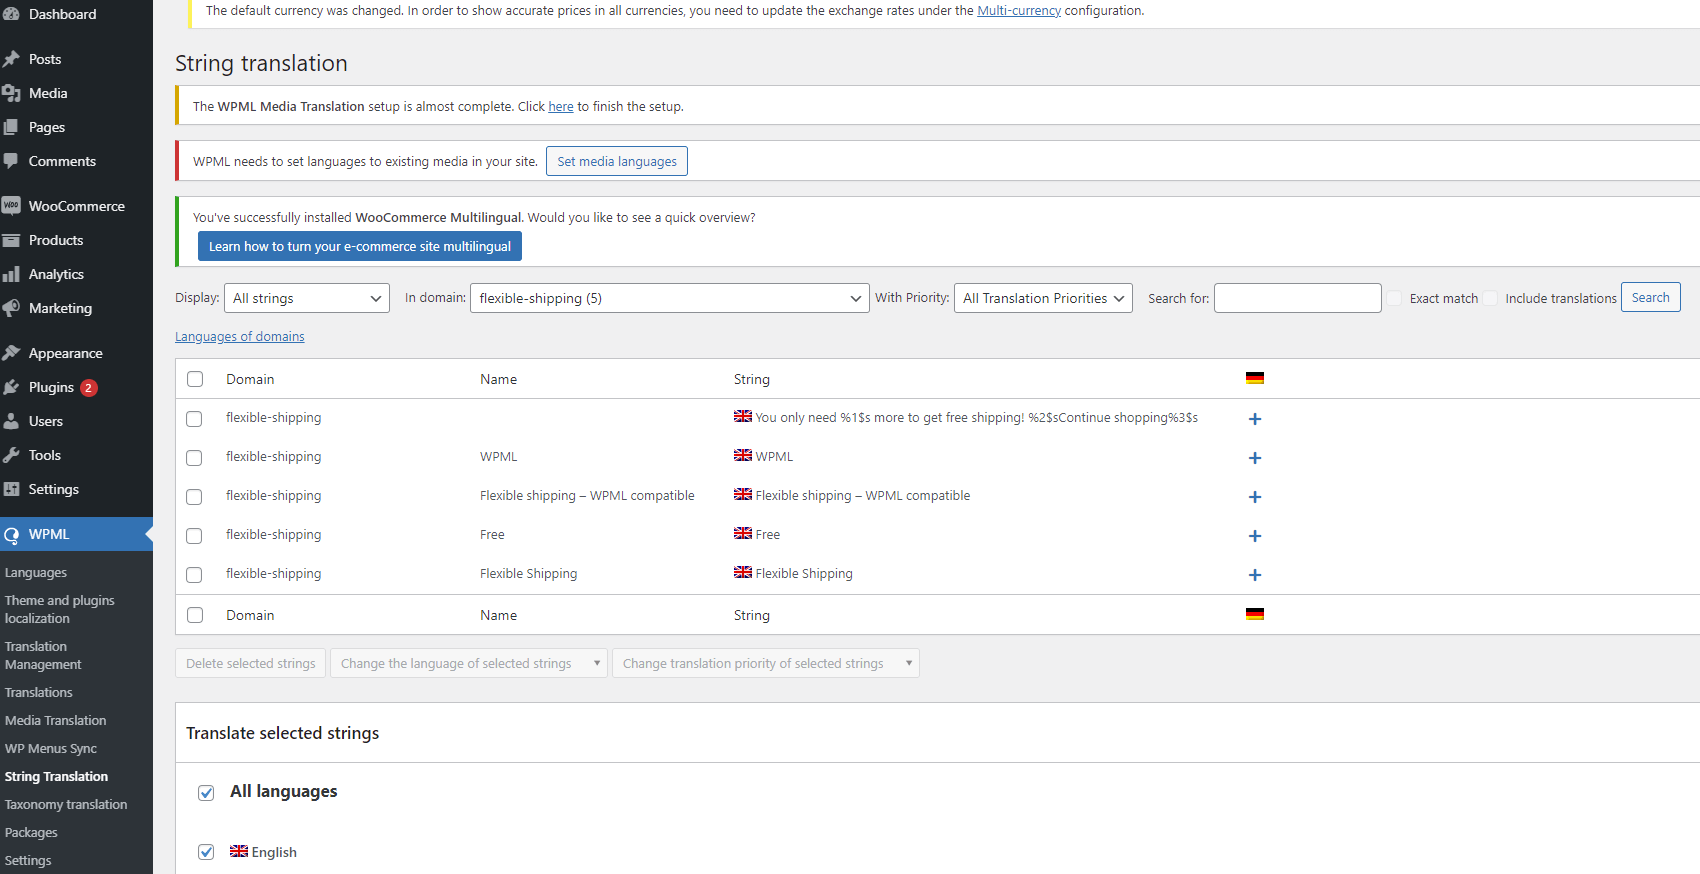Open 'Change translation priority of selected strings' dropdown

[x=766, y=663]
